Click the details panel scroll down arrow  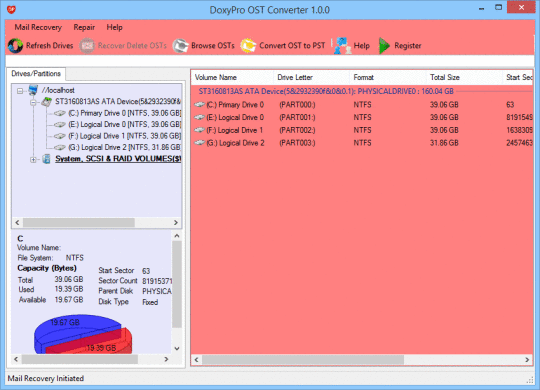[177, 348]
